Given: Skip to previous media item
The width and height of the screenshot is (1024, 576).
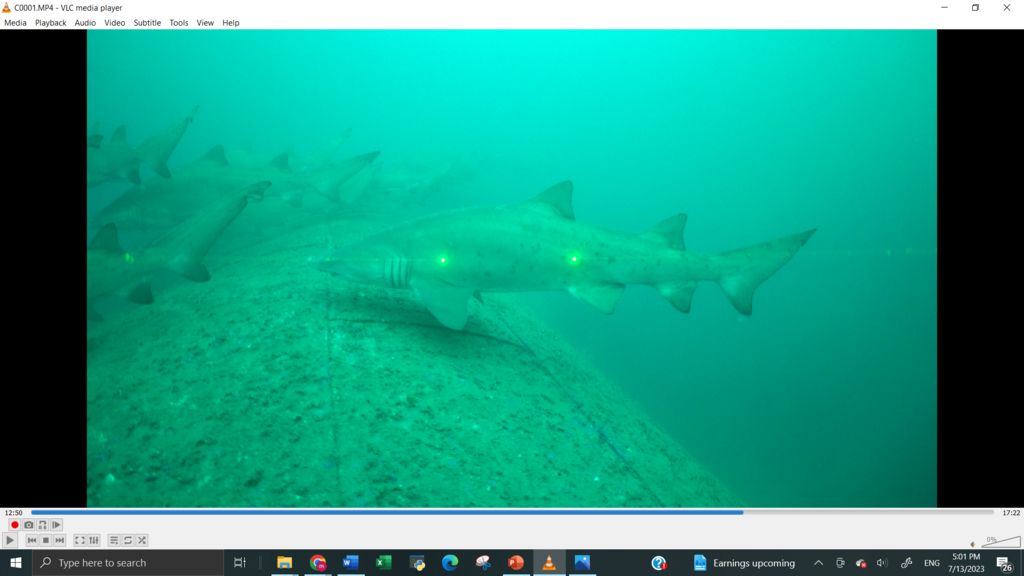Looking at the screenshot, I should pos(31,540).
